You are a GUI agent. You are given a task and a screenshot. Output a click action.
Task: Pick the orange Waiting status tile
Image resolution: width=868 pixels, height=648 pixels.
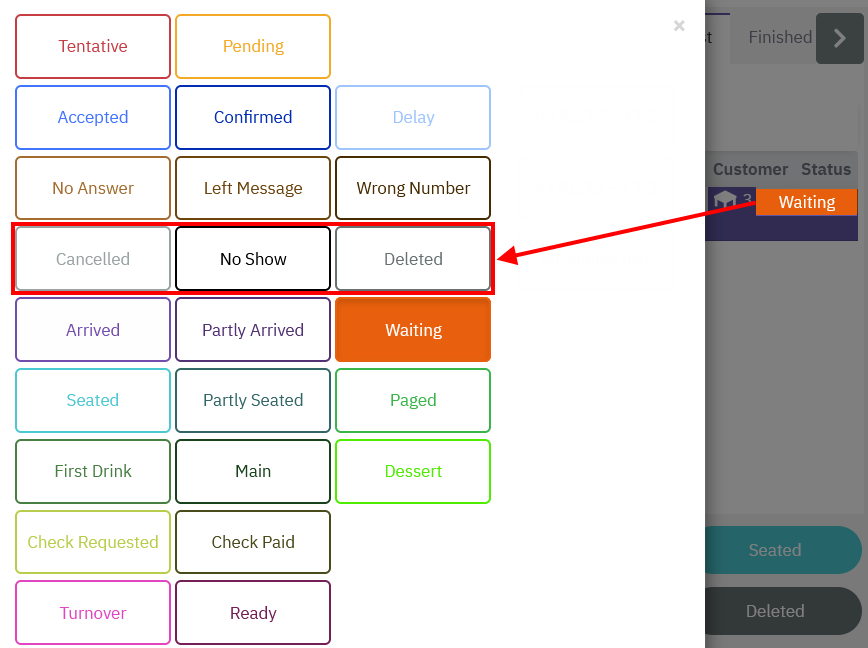click(x=413, y=330)
